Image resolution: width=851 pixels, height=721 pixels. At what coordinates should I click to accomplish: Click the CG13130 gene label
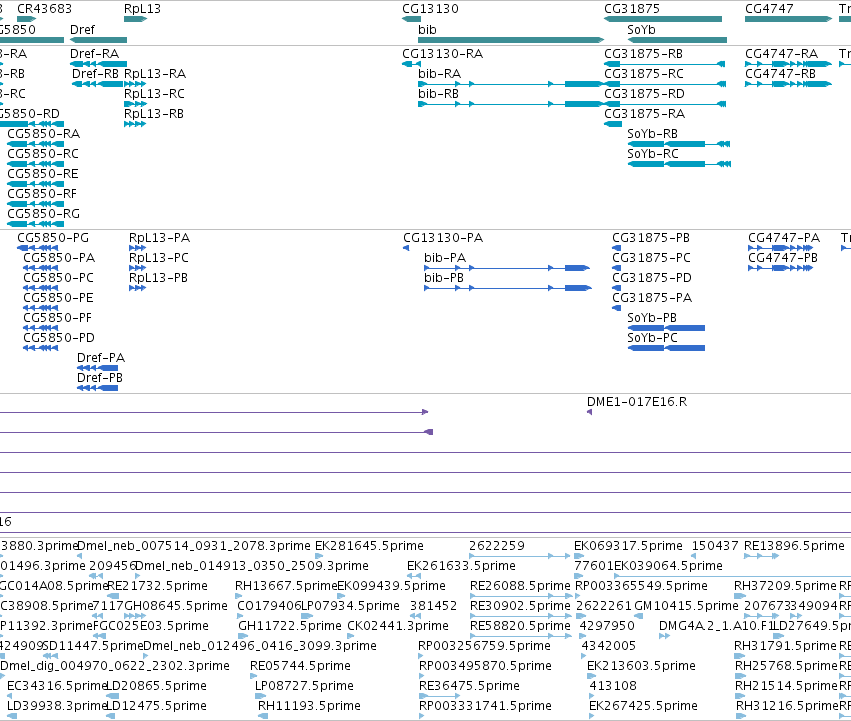tap(430, 9)
